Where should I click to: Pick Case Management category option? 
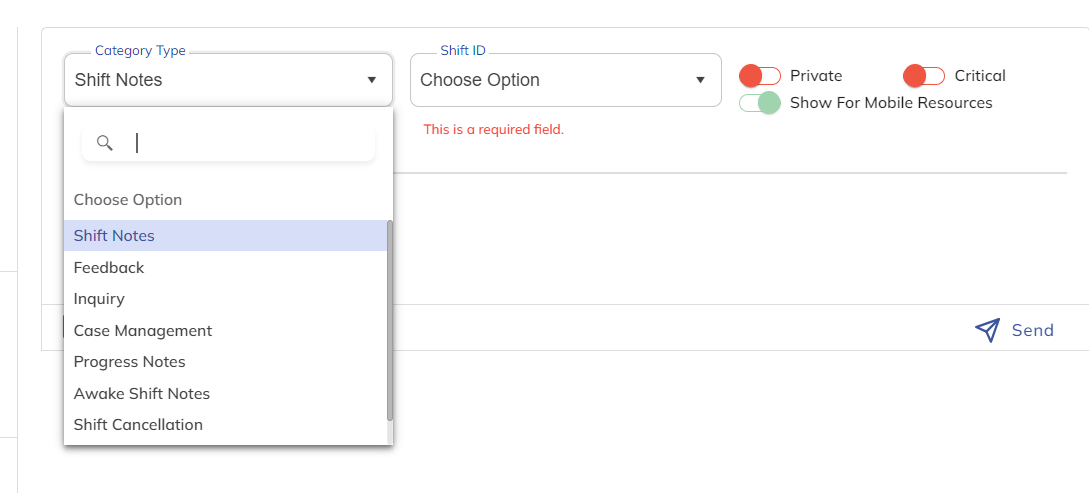click(x=143, y=331)
